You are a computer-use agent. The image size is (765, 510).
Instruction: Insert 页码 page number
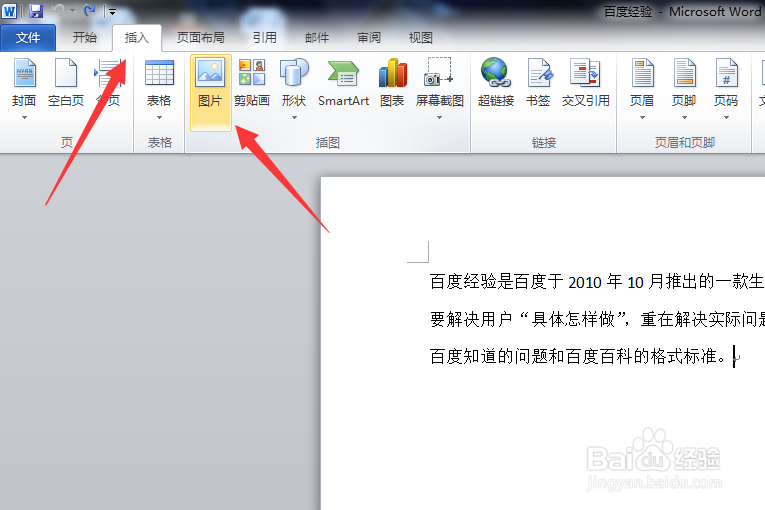pos(726,82)
